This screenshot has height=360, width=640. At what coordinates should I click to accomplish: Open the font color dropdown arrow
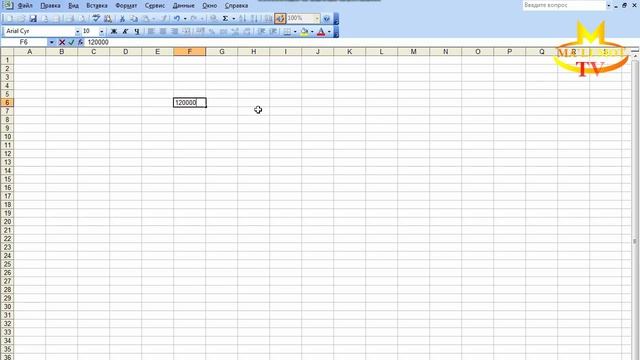pyautogui.click(x=329, y=31)
